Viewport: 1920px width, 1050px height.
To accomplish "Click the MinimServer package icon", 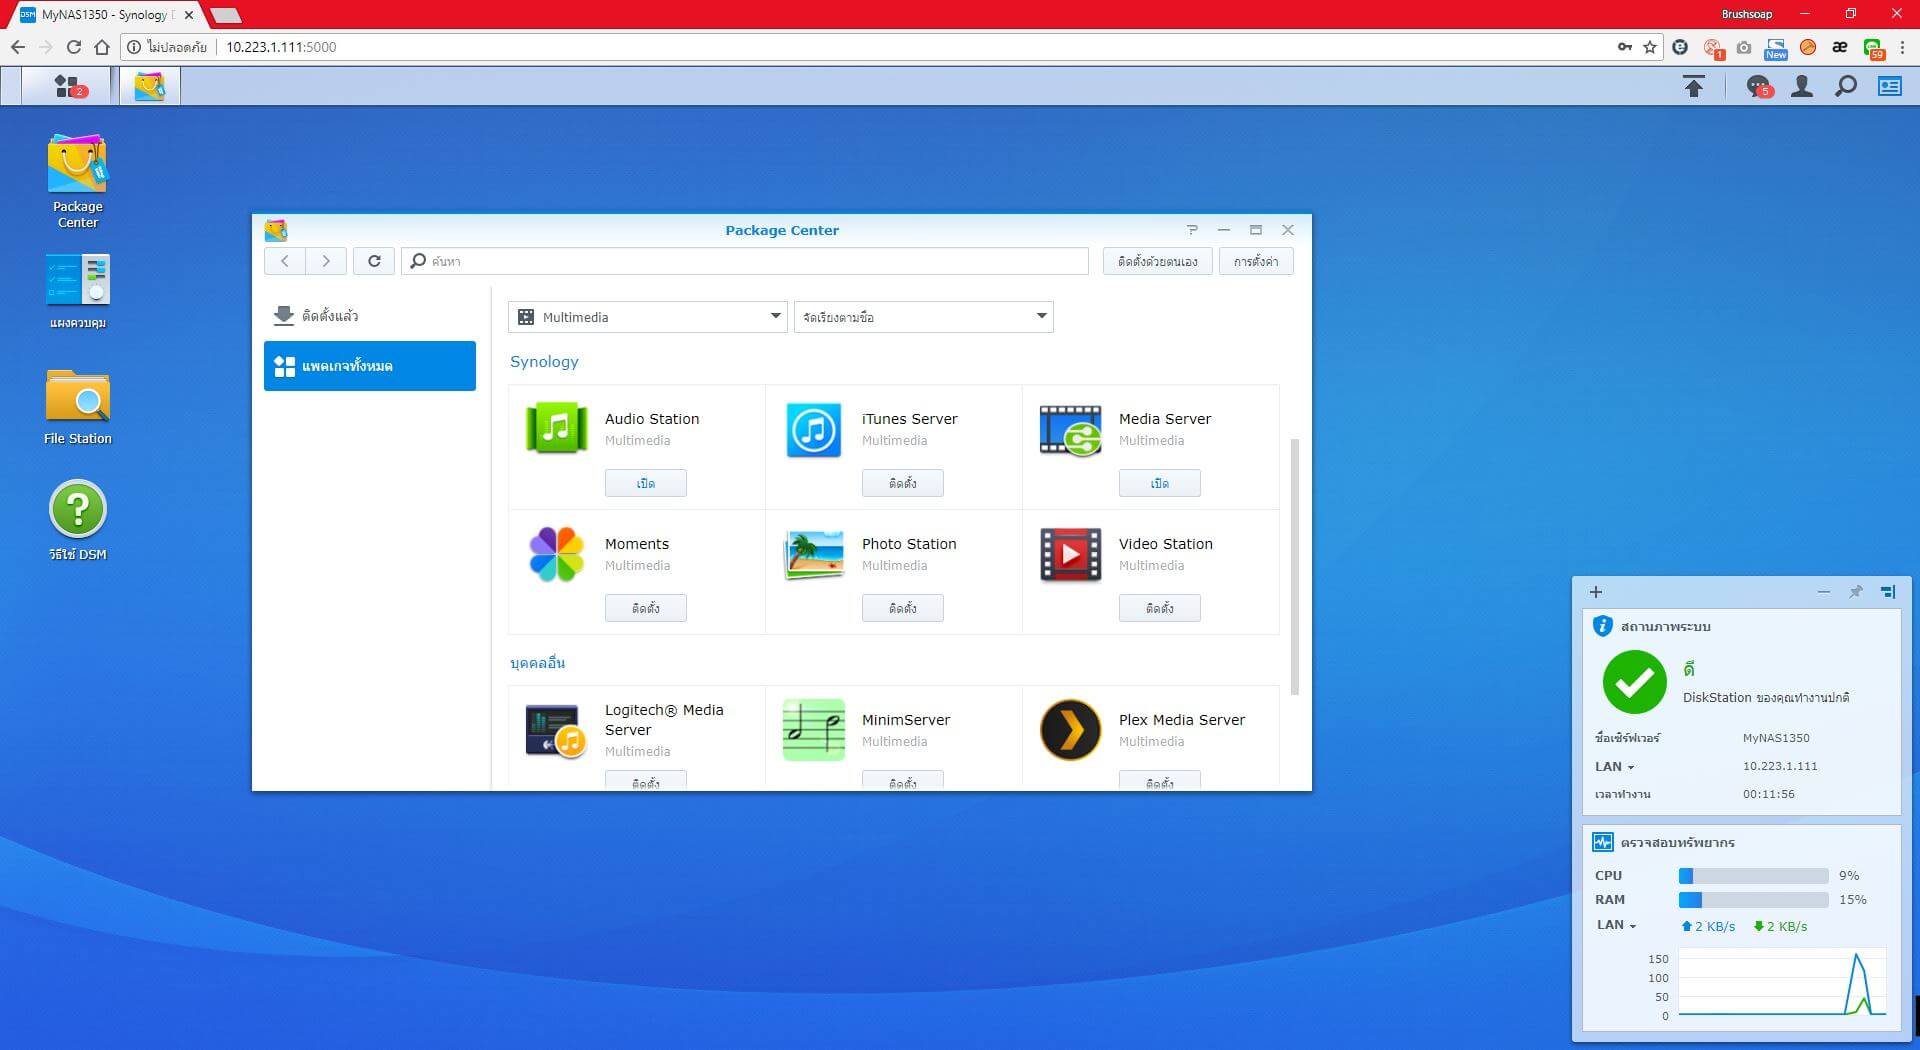I will 813,730.
